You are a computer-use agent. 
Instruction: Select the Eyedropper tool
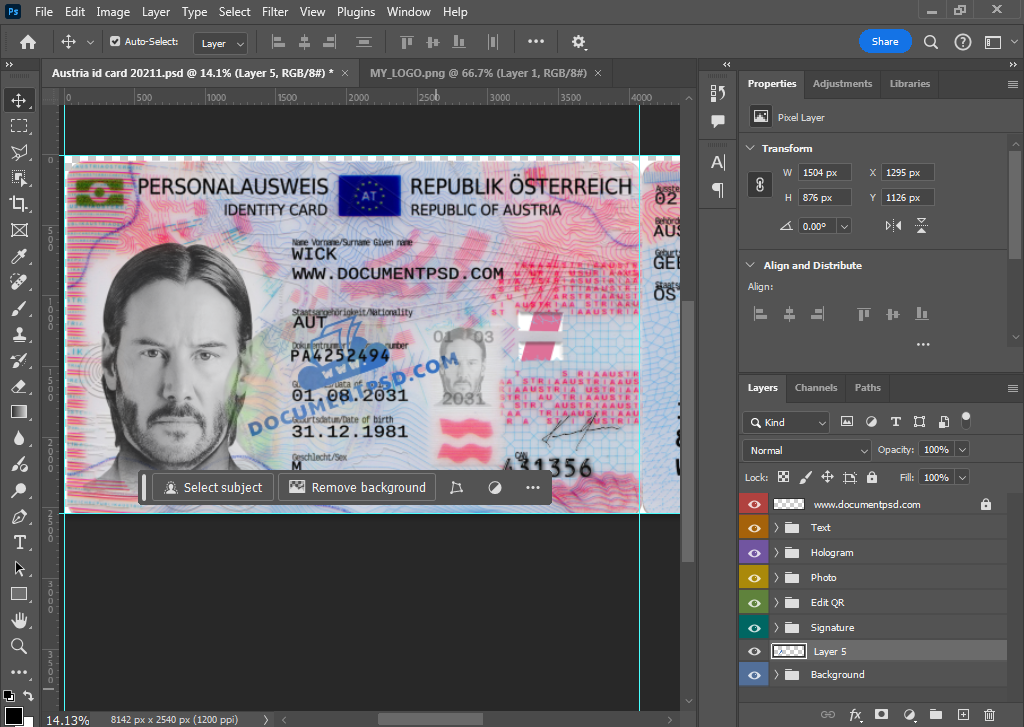tap(19, 256)
